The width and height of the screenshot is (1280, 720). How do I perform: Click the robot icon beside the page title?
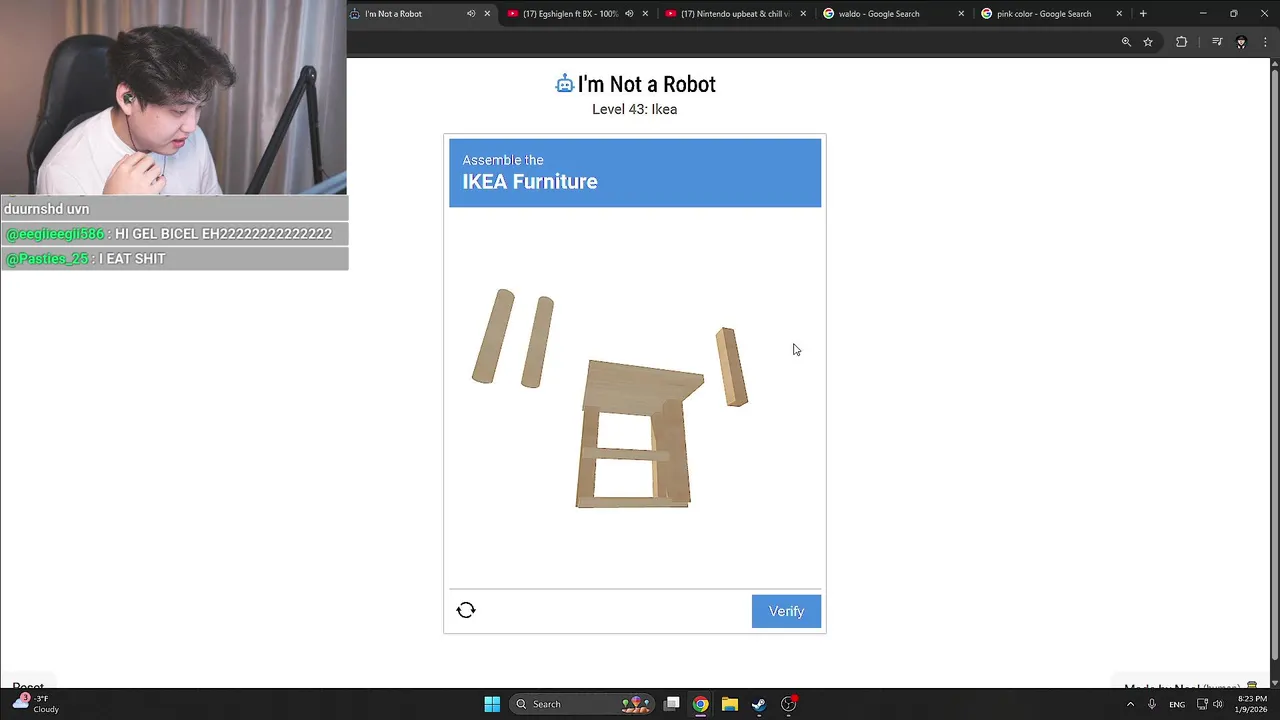point(564,84)
